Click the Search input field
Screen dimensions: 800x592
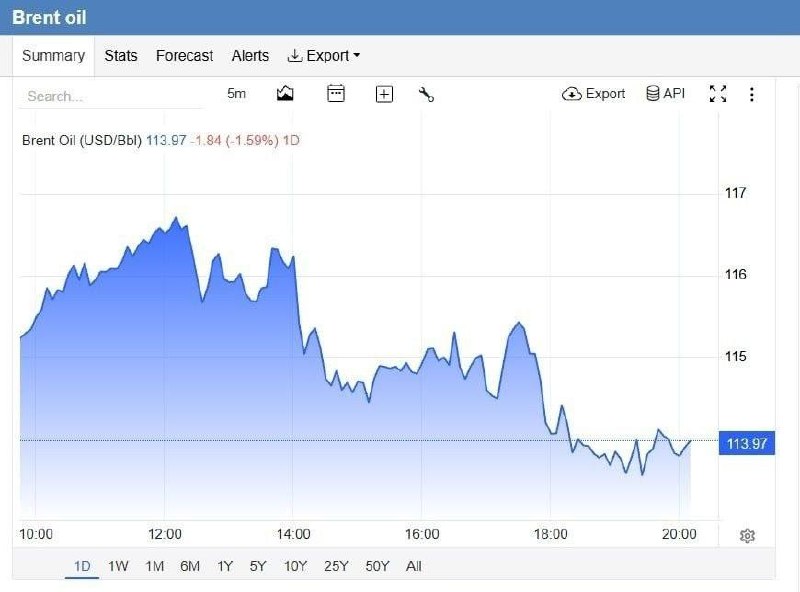click(111, 96)
